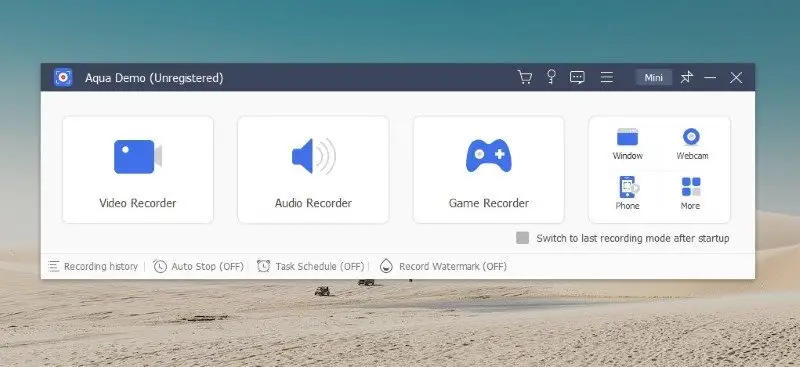Click the Aqua Demo app logo
The width and height of the screenshot is (800, 367).
[63, 78]
